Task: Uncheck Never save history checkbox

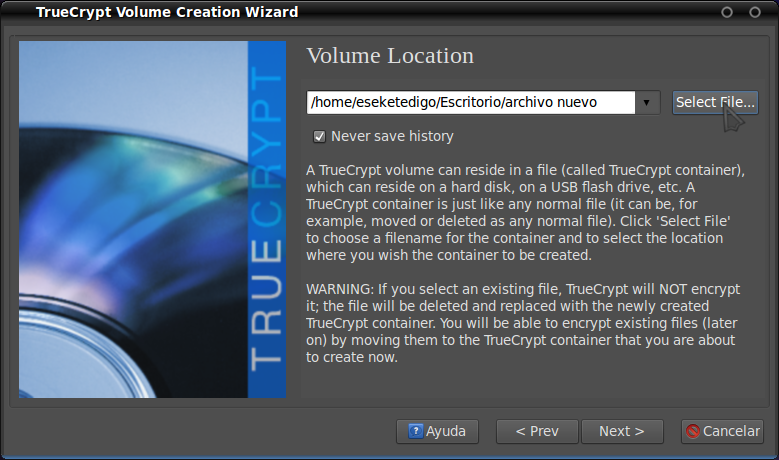Action: click(319, 136)
